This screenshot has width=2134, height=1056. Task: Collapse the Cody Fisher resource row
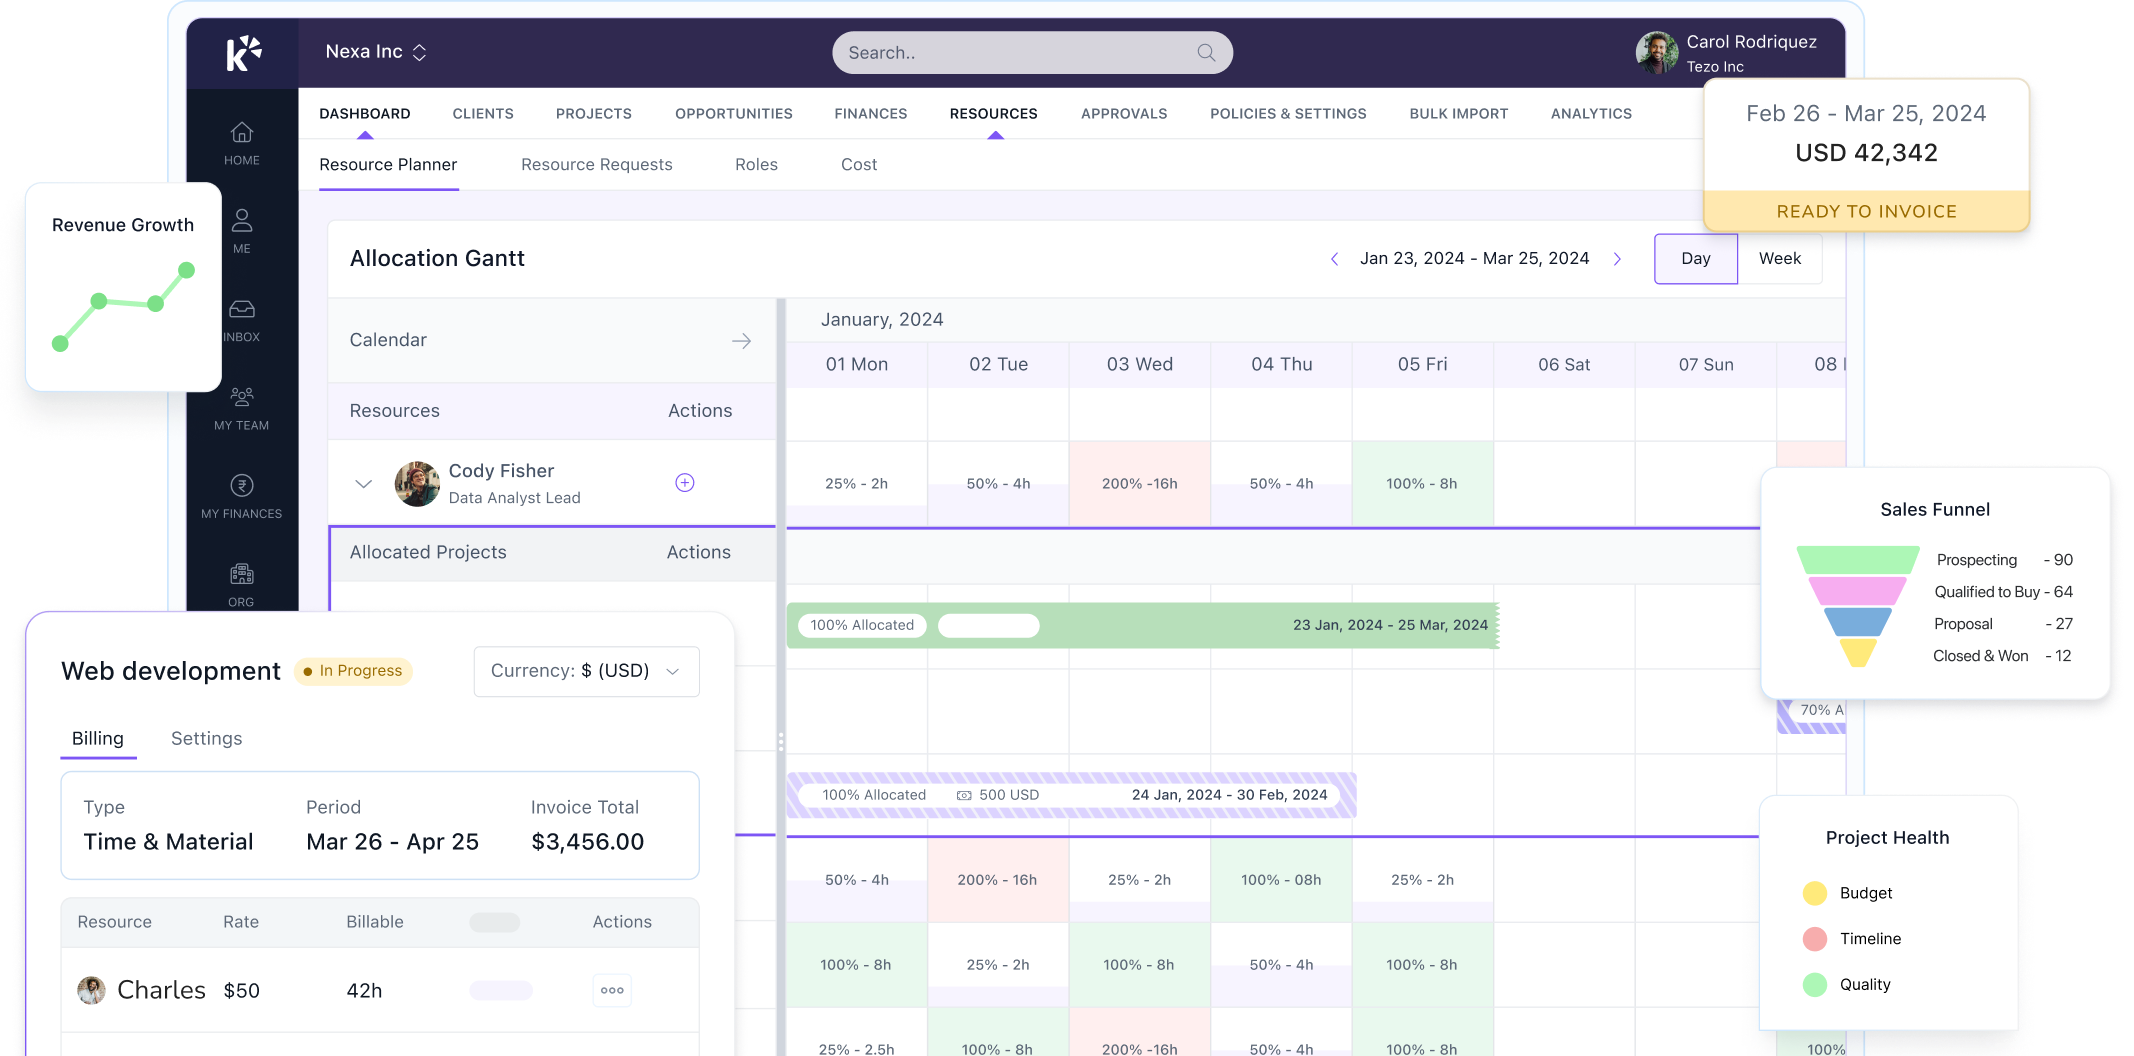coord(364,484)
